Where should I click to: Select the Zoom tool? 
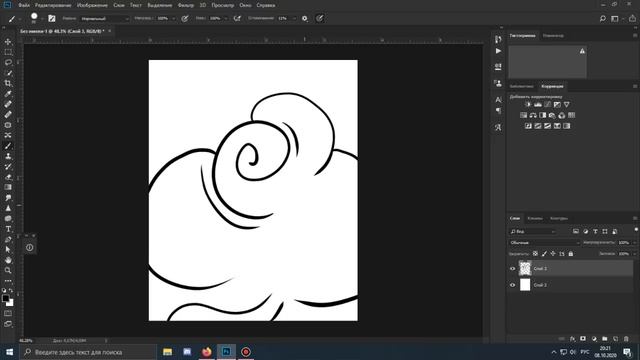pos(8,271)
